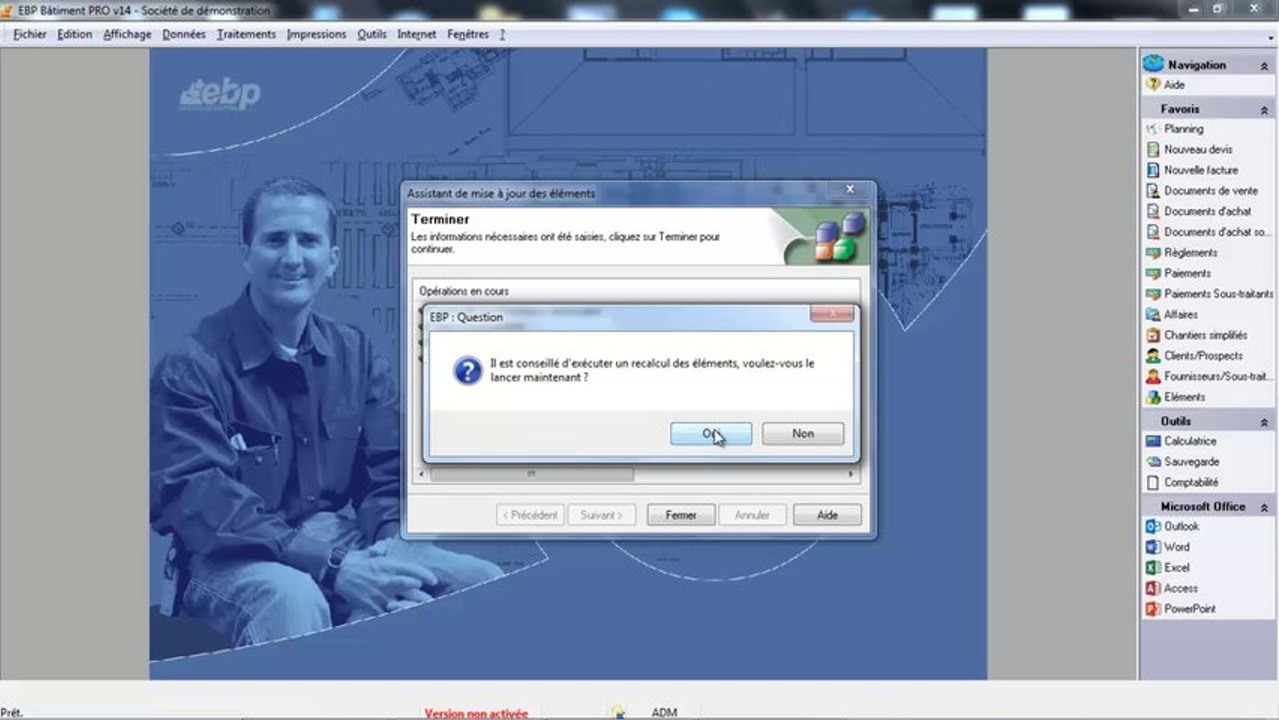Click the Paiements Sous-traitants icon

(1153, 294)
